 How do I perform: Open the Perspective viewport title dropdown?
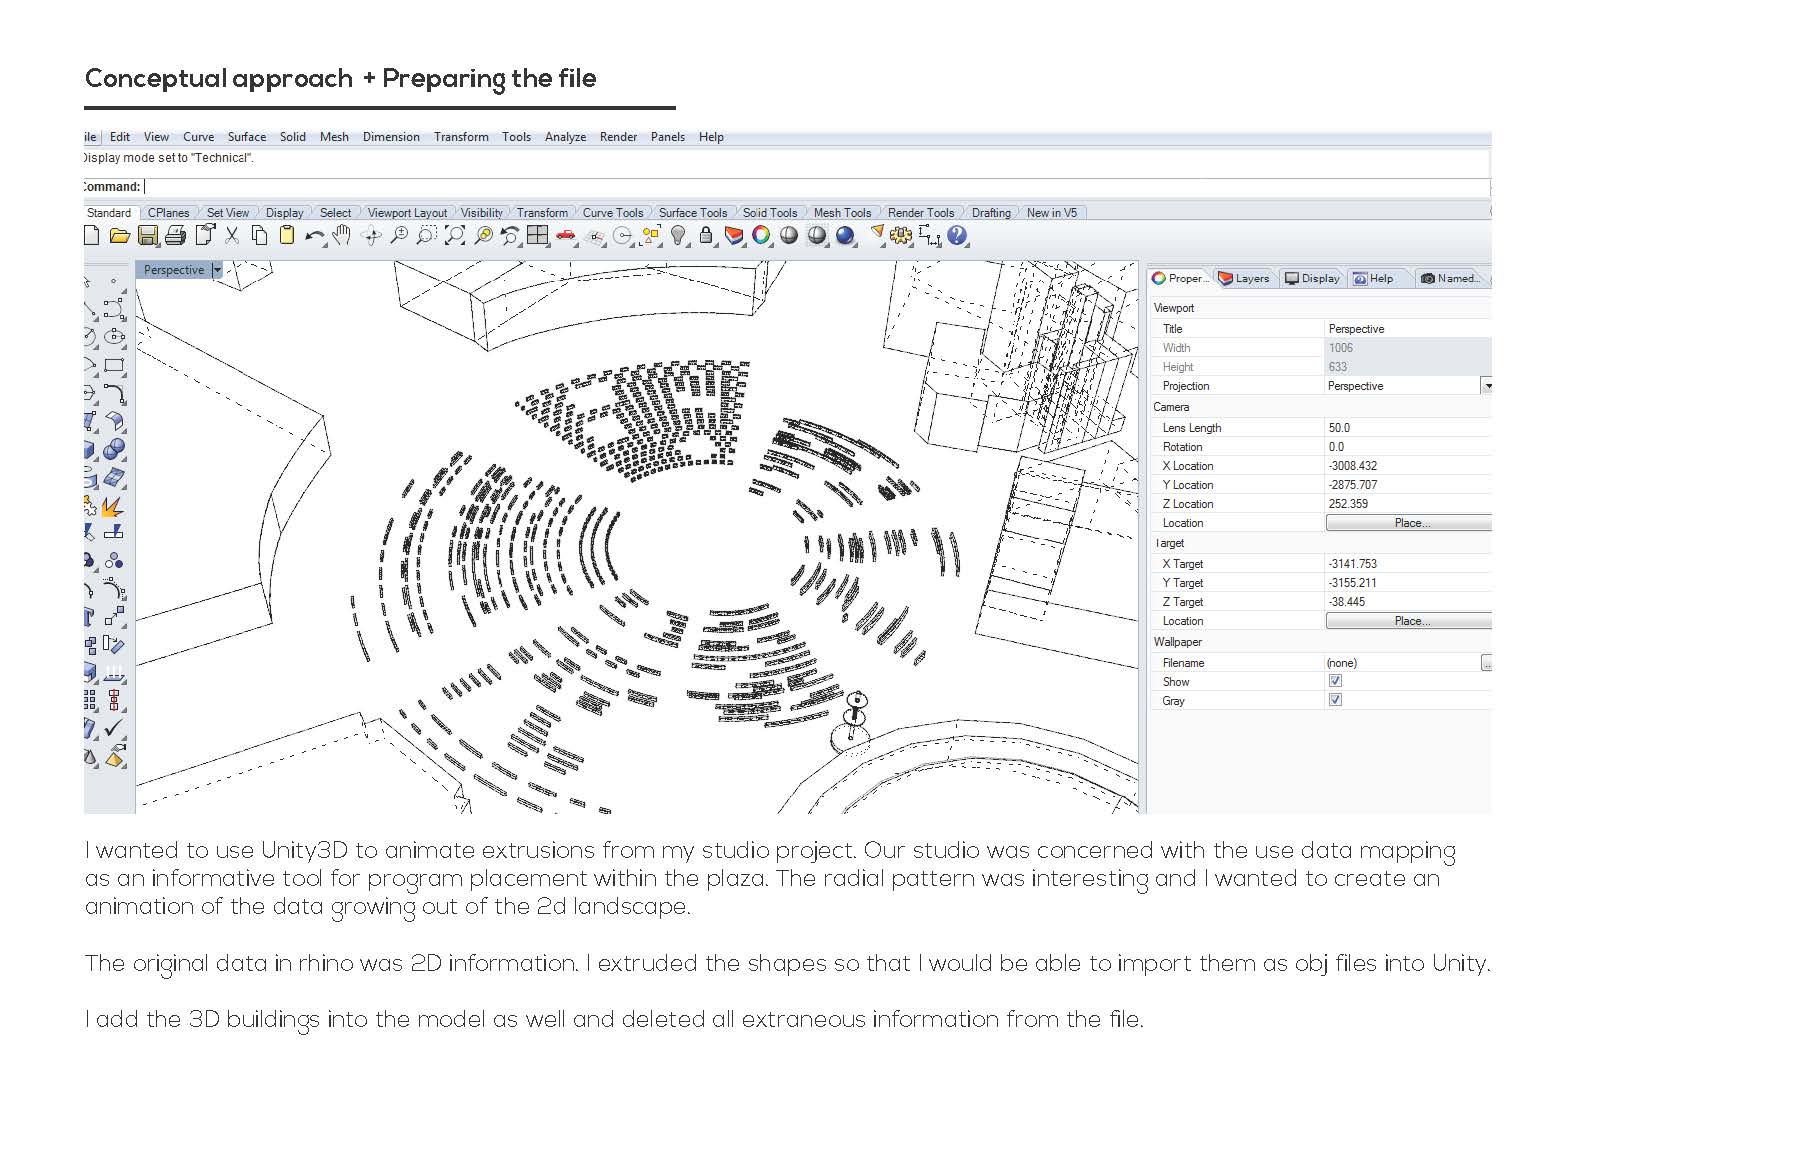pos(217,270)
